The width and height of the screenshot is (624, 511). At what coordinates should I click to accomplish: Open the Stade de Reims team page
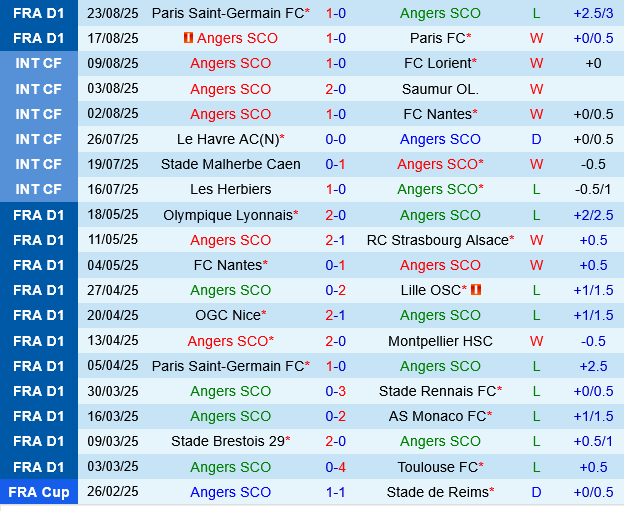(437, 492)
